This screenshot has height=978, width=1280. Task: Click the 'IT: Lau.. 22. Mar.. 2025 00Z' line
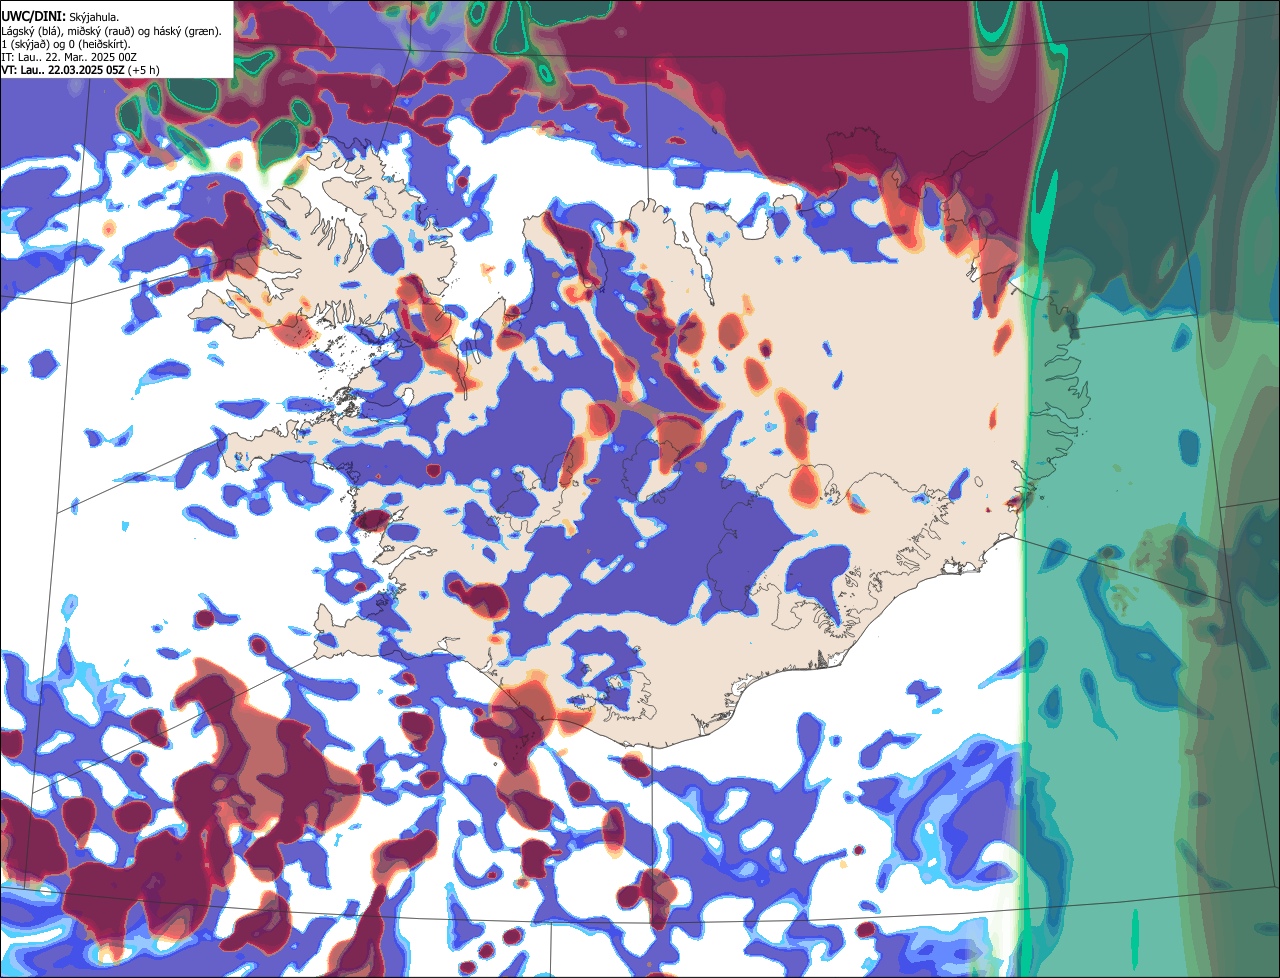69,57
